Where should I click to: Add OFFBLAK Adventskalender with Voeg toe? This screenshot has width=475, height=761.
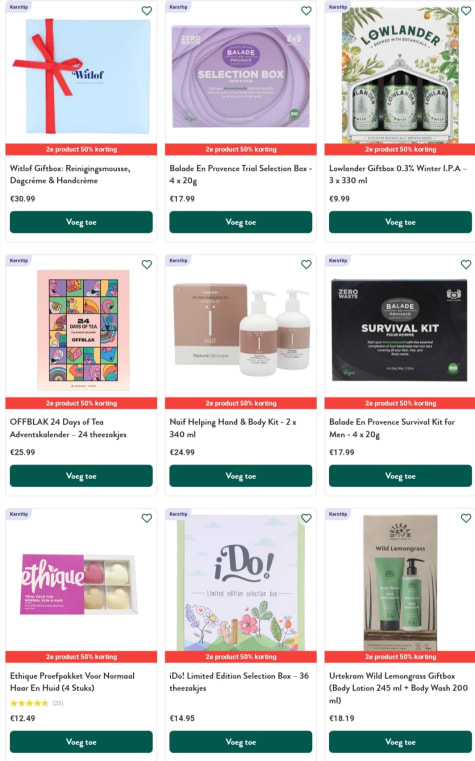click(81, 476)
